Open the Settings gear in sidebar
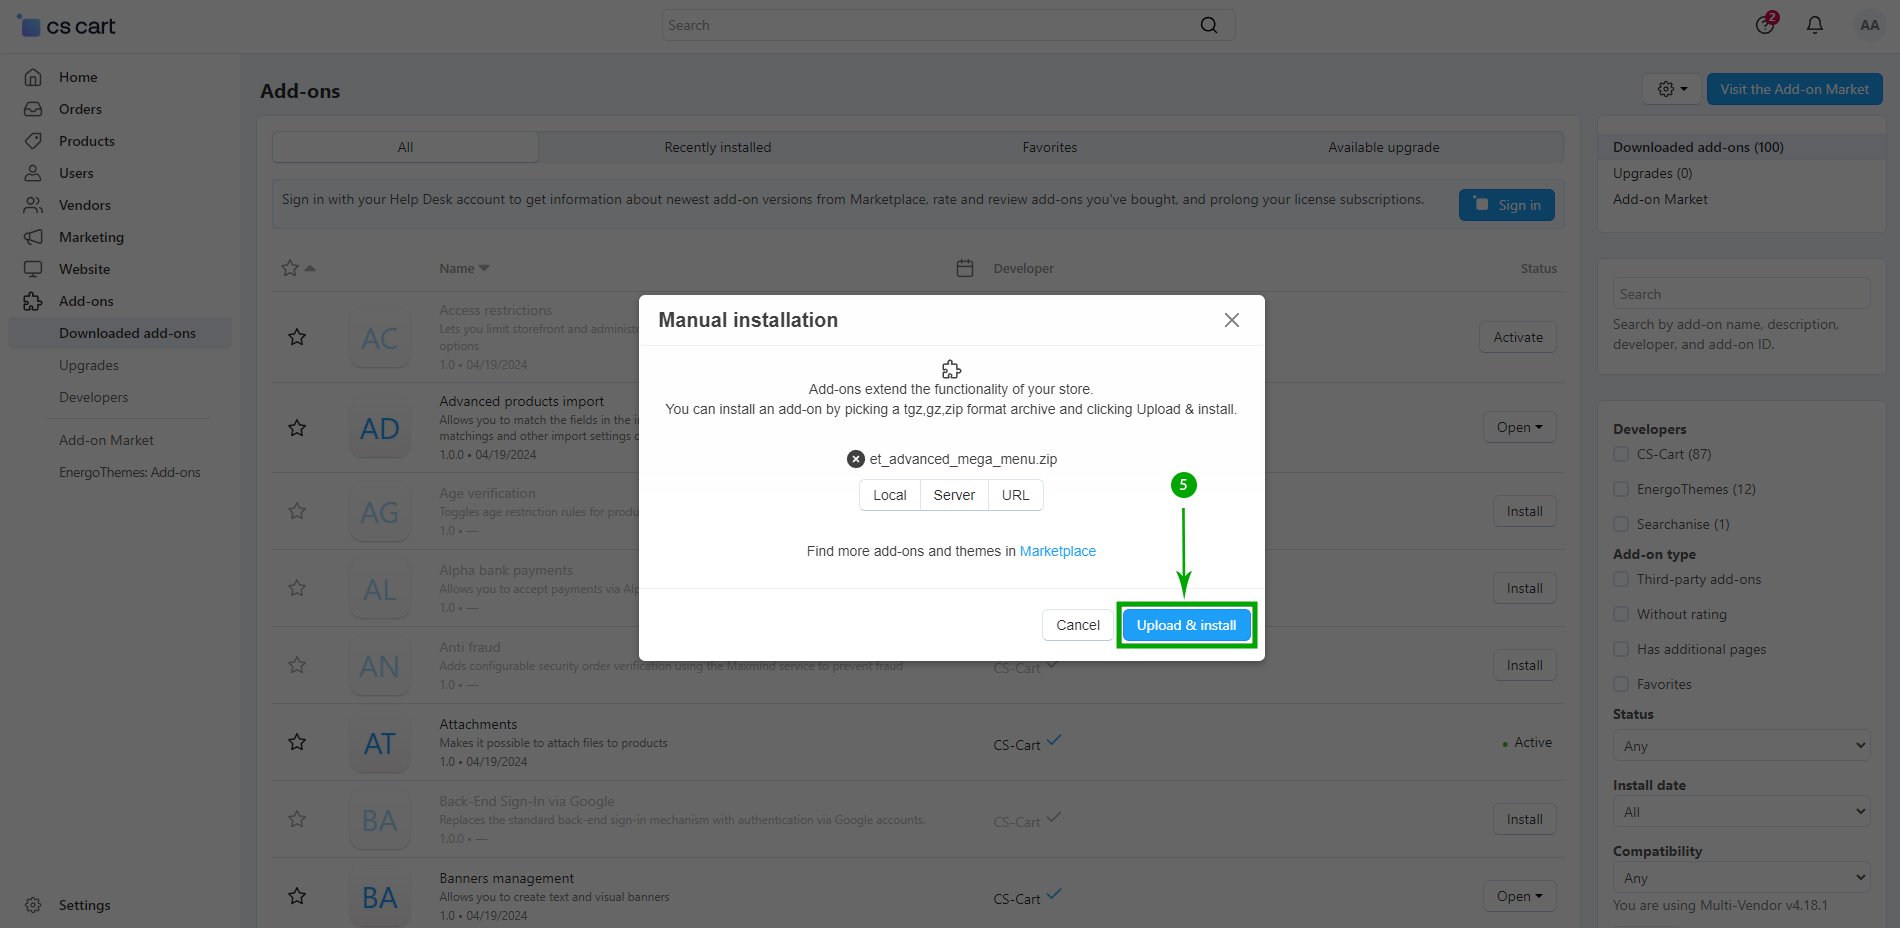The image size is (1900, 928). click(x=33, y=905)
